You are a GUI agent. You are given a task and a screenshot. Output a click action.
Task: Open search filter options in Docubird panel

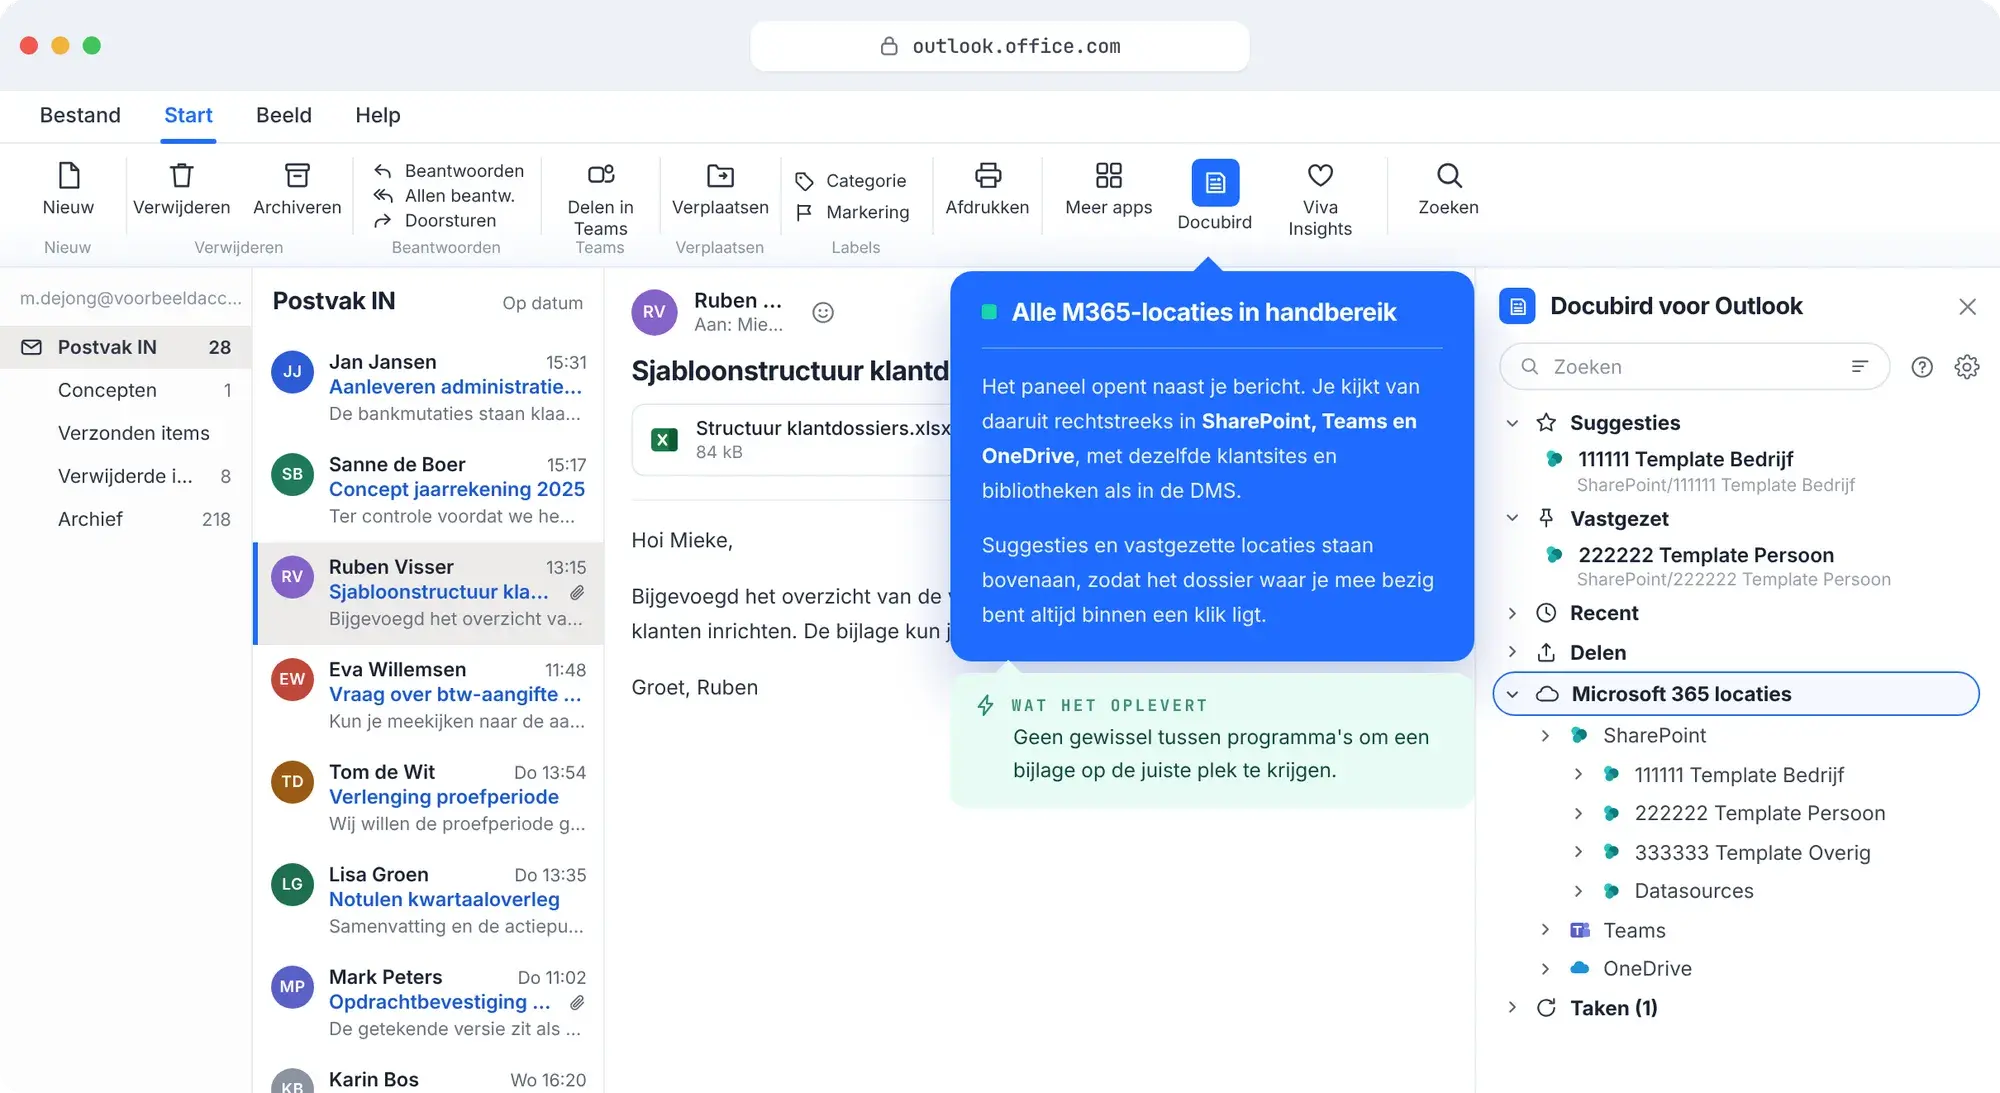(x=1859, y=367)
